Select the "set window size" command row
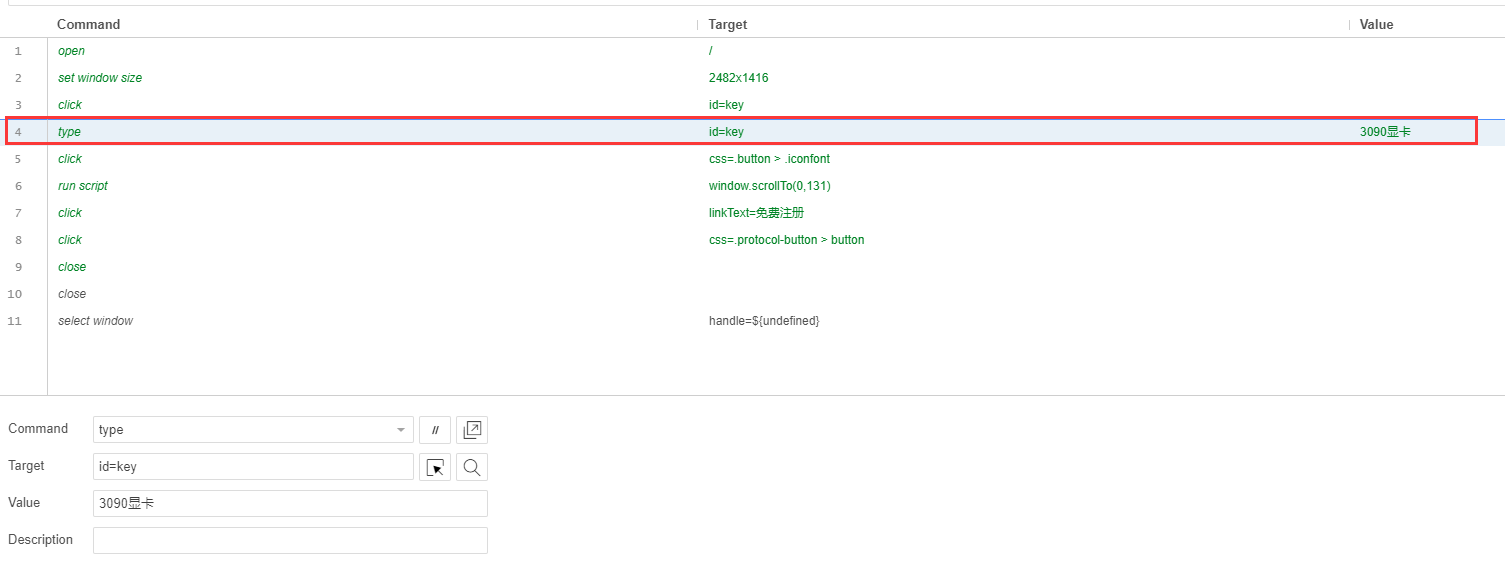This screenshot has width=1505, height=571. 100,78
